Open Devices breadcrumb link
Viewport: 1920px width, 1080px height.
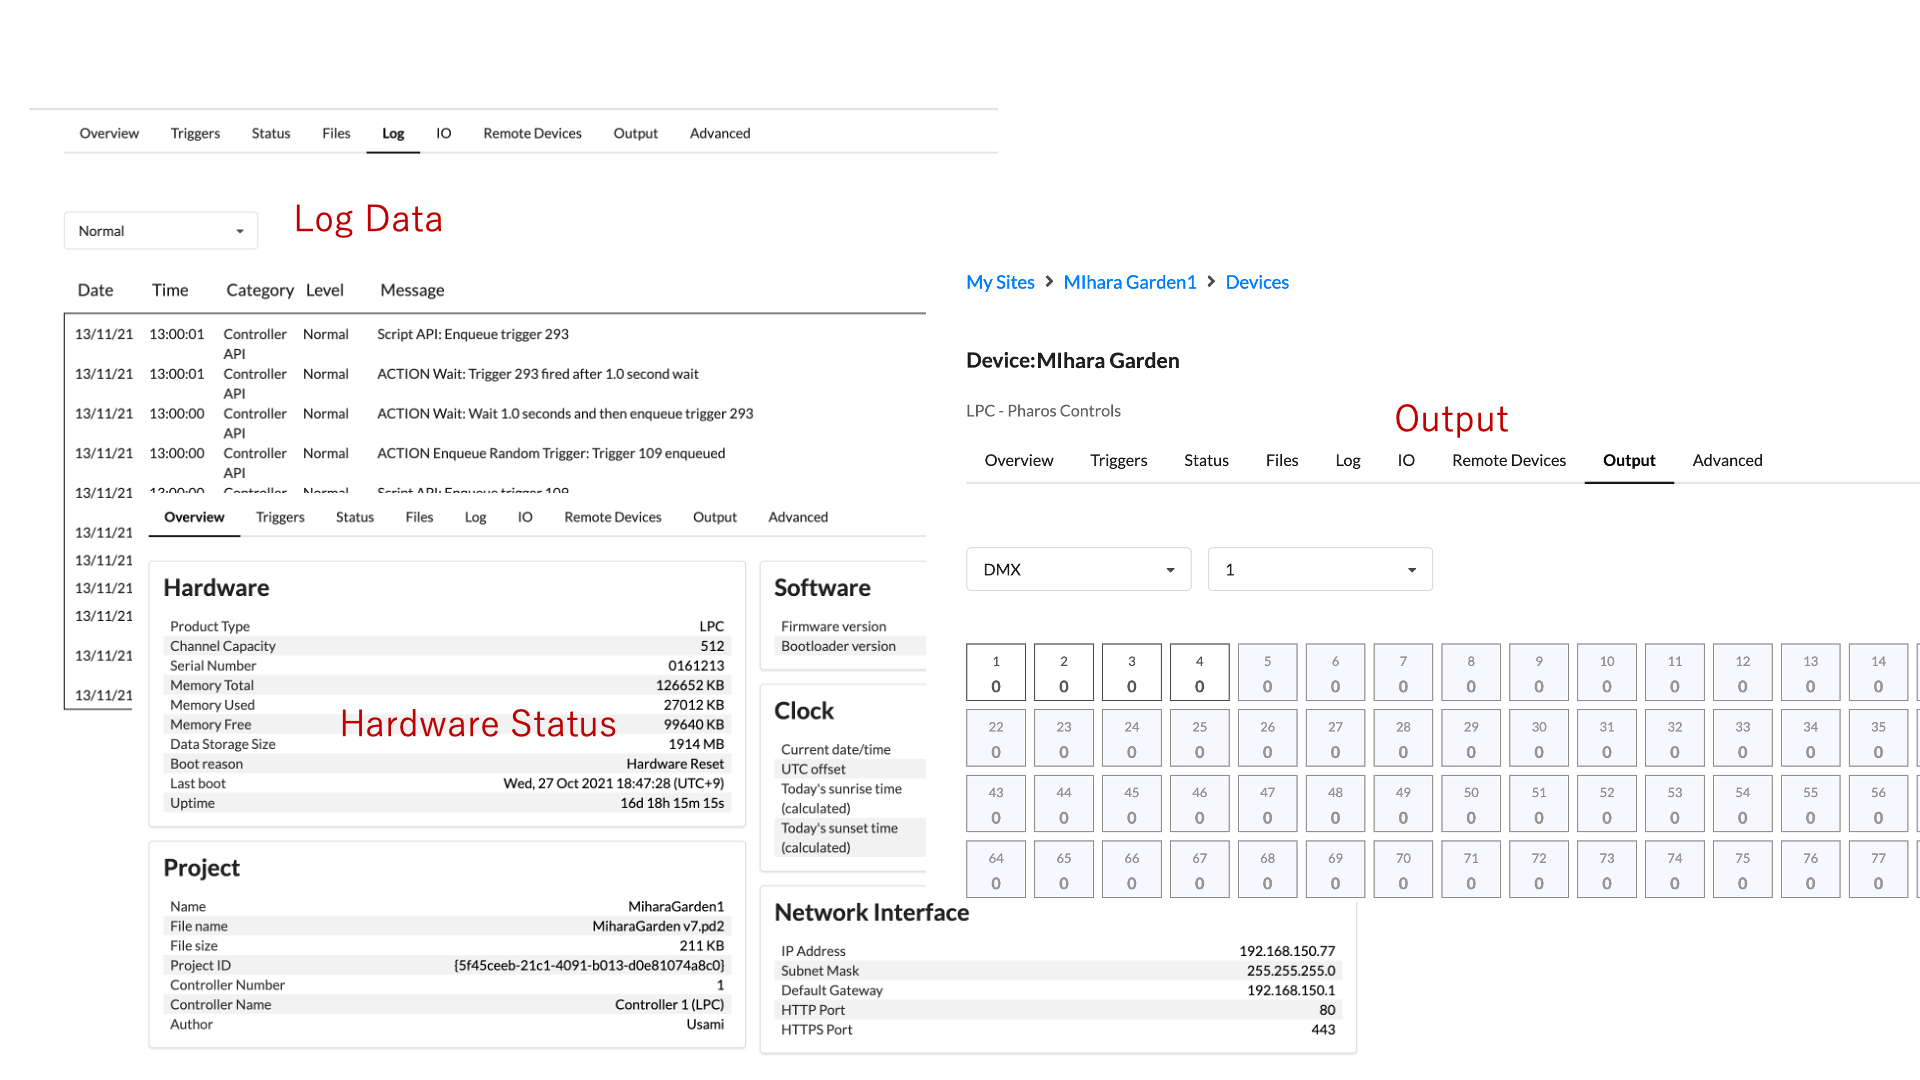tap(1257, 282)
